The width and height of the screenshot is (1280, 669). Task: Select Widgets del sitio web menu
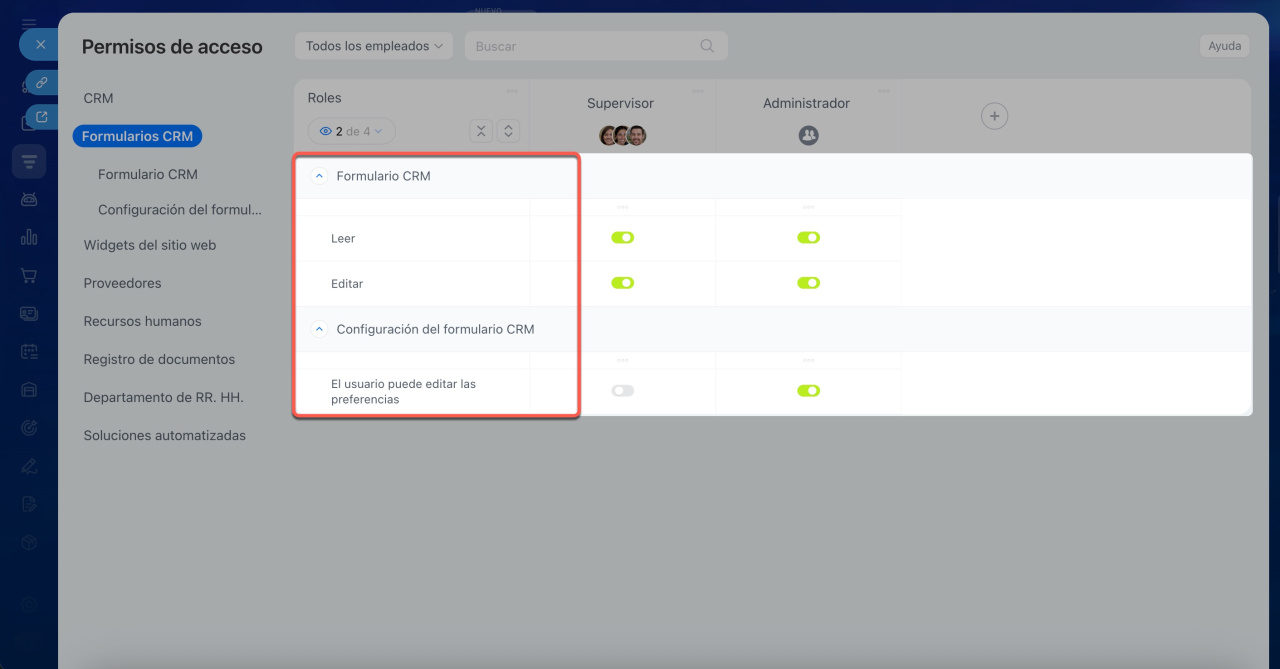click(150, 245)
